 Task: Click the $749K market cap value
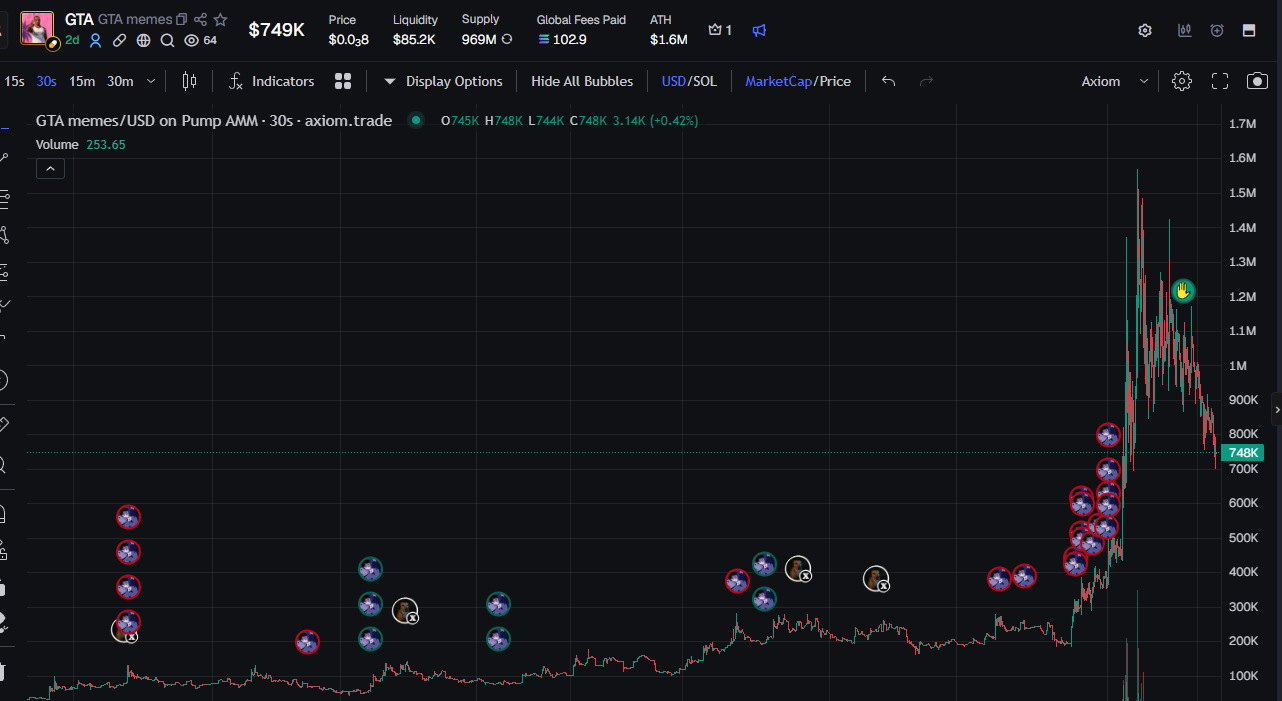[277, 30]
